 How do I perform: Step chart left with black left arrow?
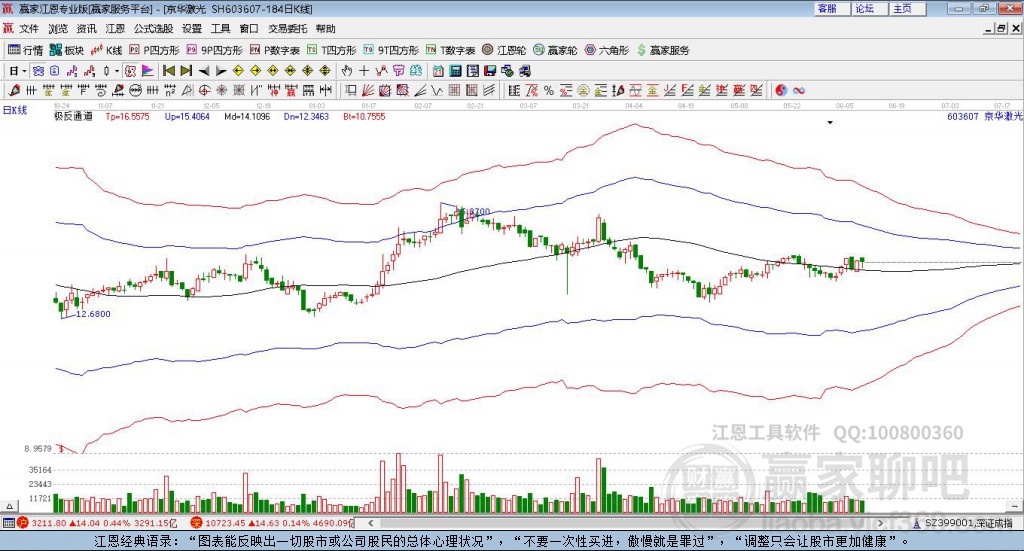pos(204,71)
